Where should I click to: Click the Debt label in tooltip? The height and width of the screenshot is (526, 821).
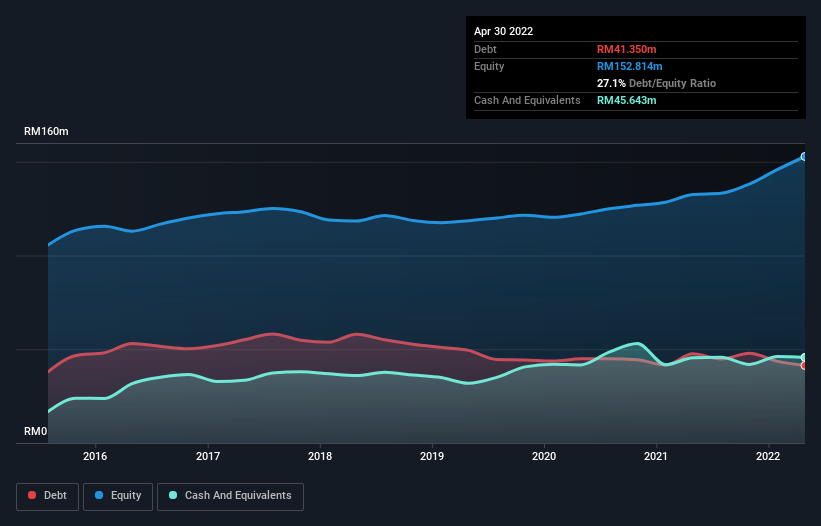(x=485, y=49)
